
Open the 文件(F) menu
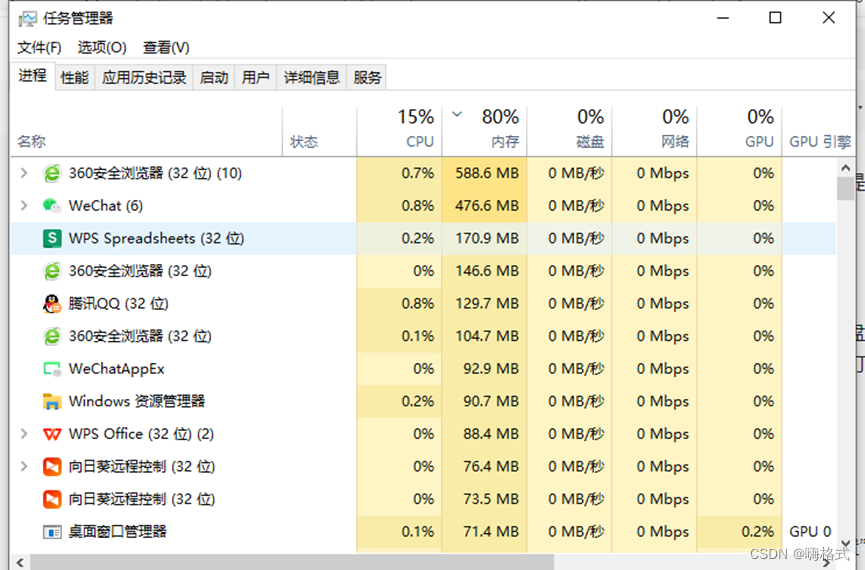[39, 47]
